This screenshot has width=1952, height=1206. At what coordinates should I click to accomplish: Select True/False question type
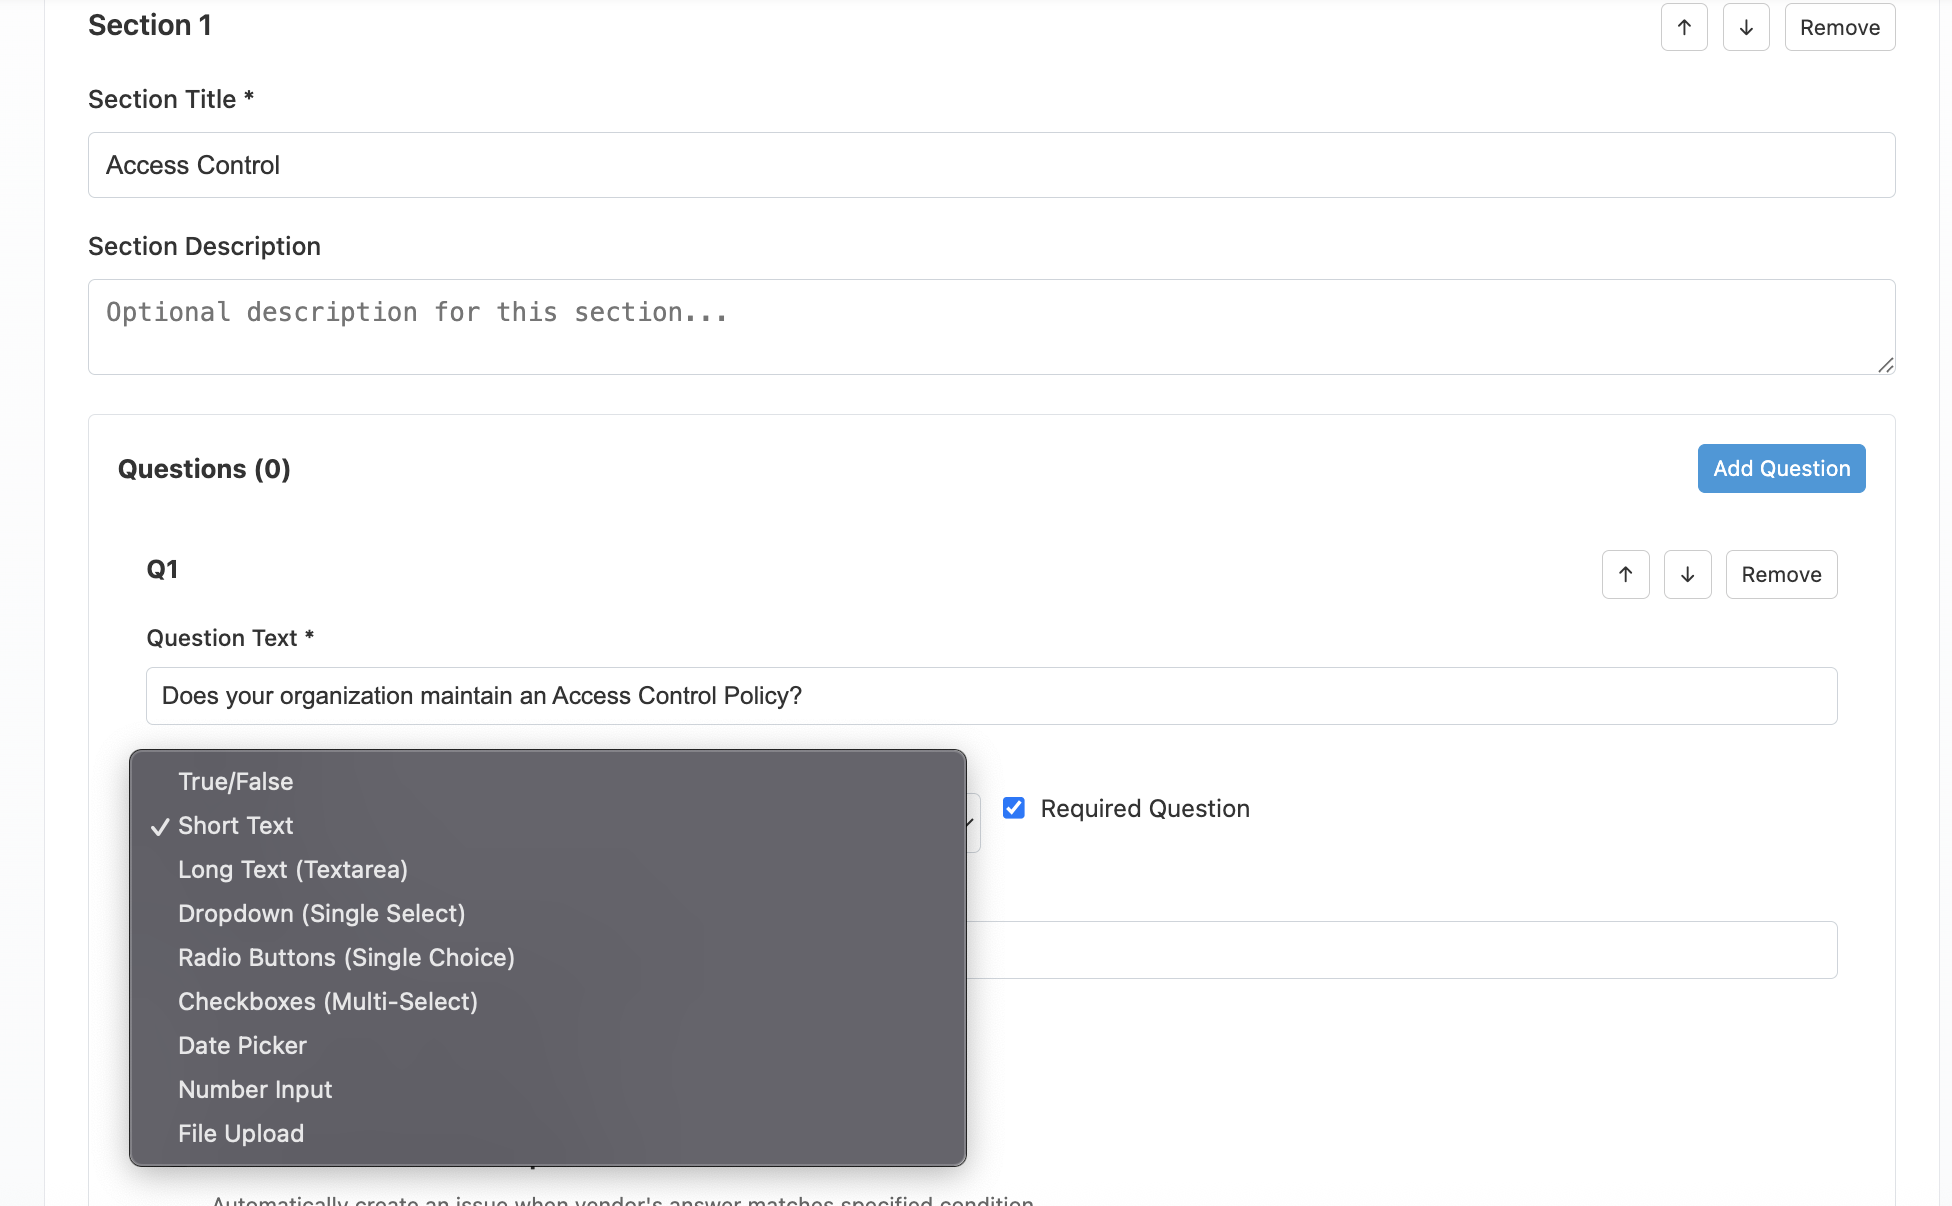coord(235,781)
